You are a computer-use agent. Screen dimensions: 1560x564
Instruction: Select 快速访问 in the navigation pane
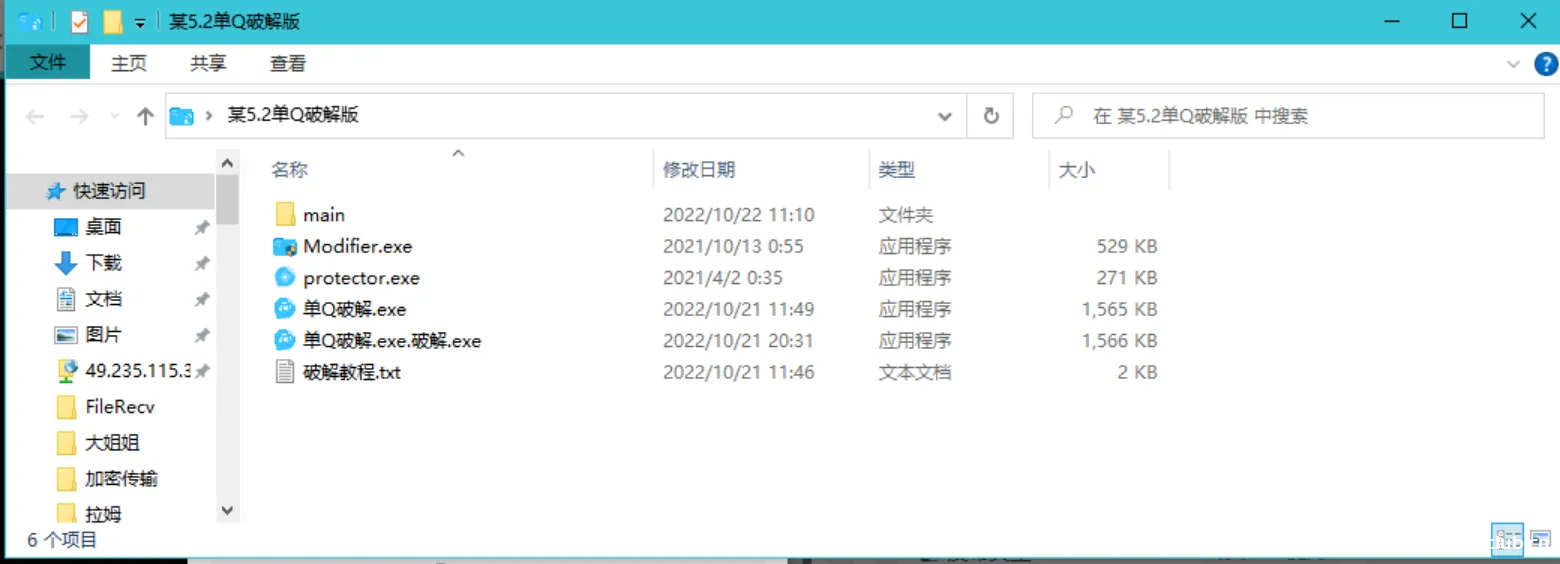[109, 190]
